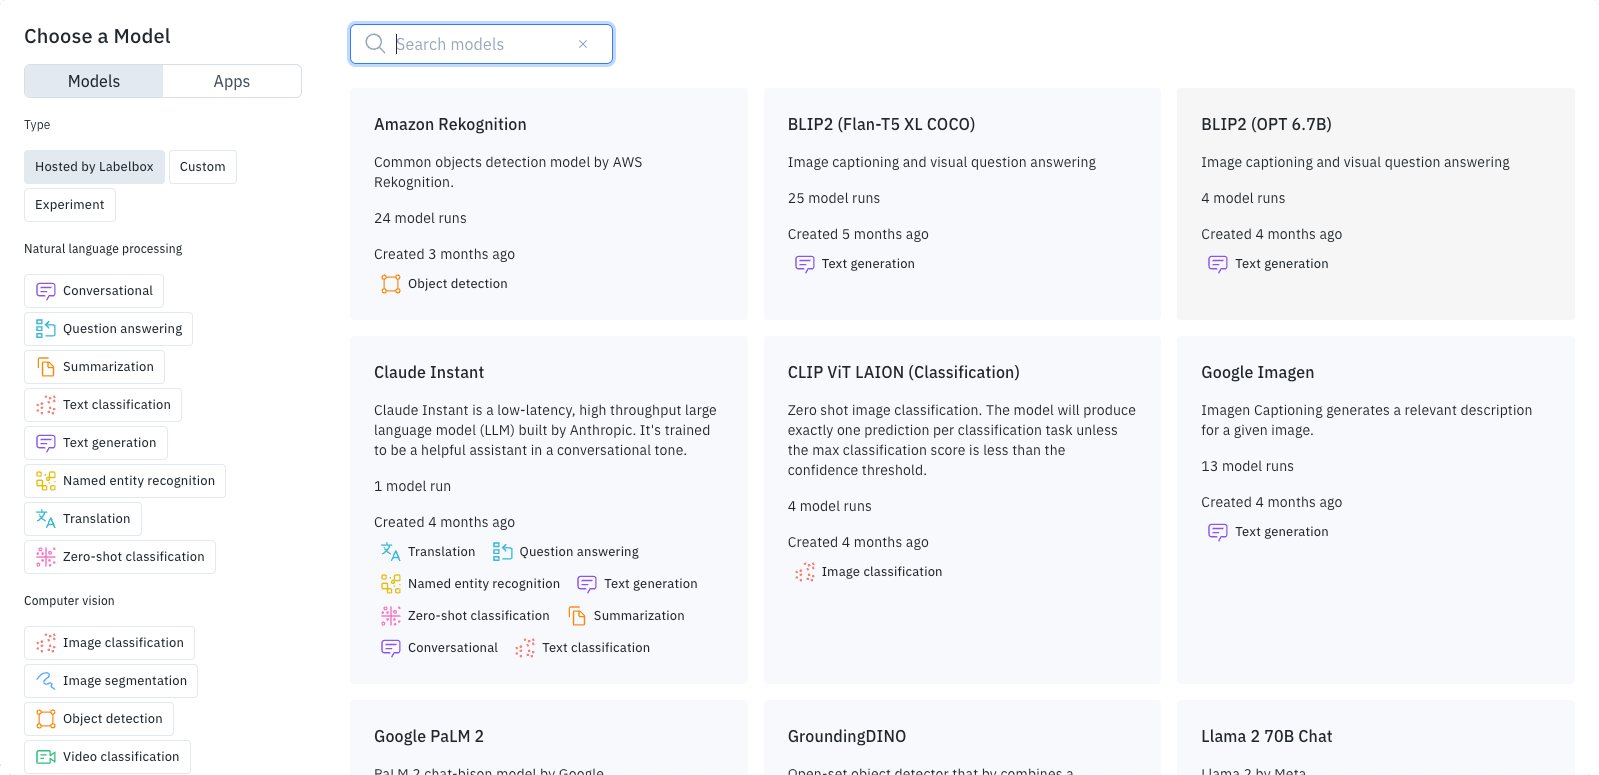
Task: Open CLIP ViT LAION (Classification) card
Action: point(962,510)
